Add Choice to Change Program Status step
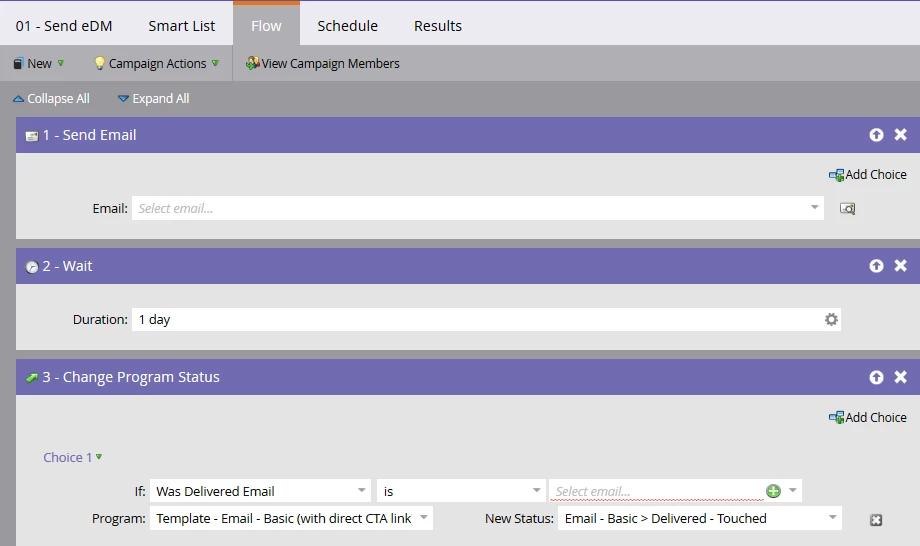This screenshot has height=546, width=920. (x=867, y=418)
